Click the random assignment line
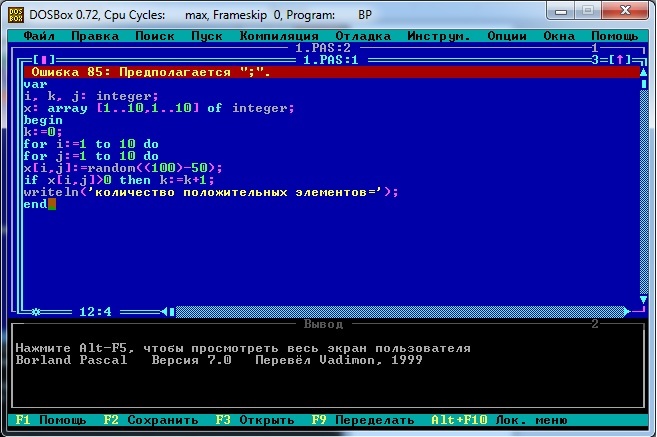The height and width of the screenshot is (437, 657). [x=123, y=168]
